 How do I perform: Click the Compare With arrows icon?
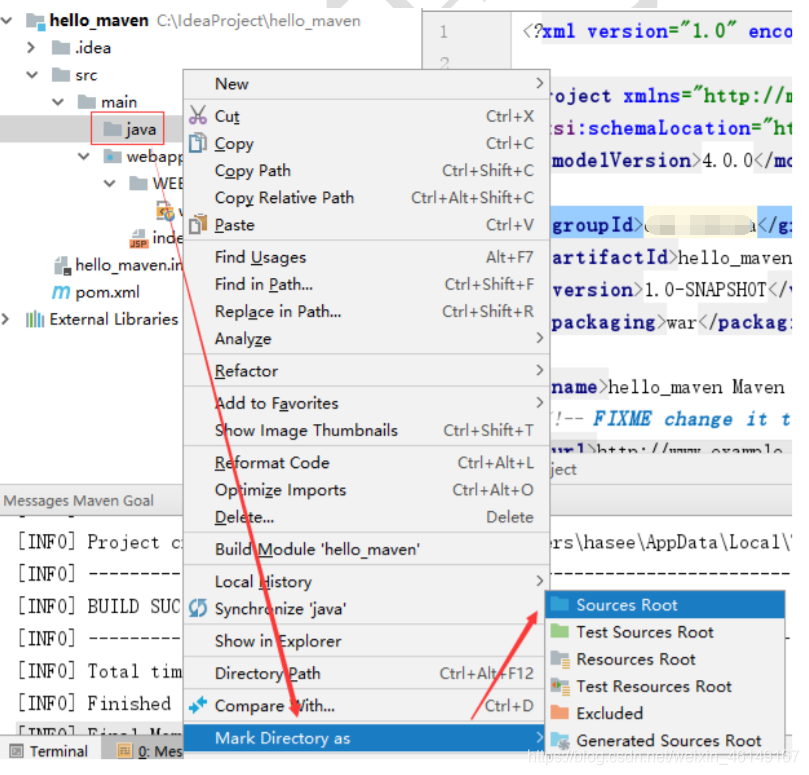click(198, 705)
